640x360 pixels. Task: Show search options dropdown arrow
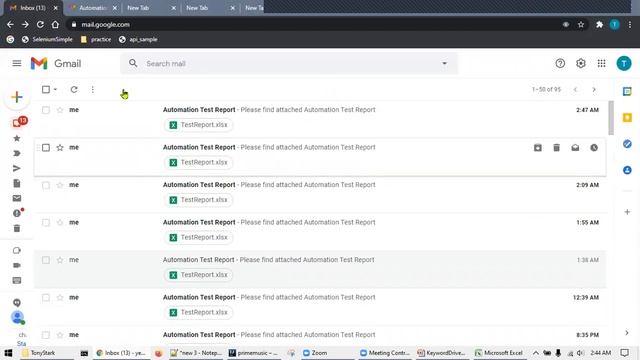pos(444,63)
